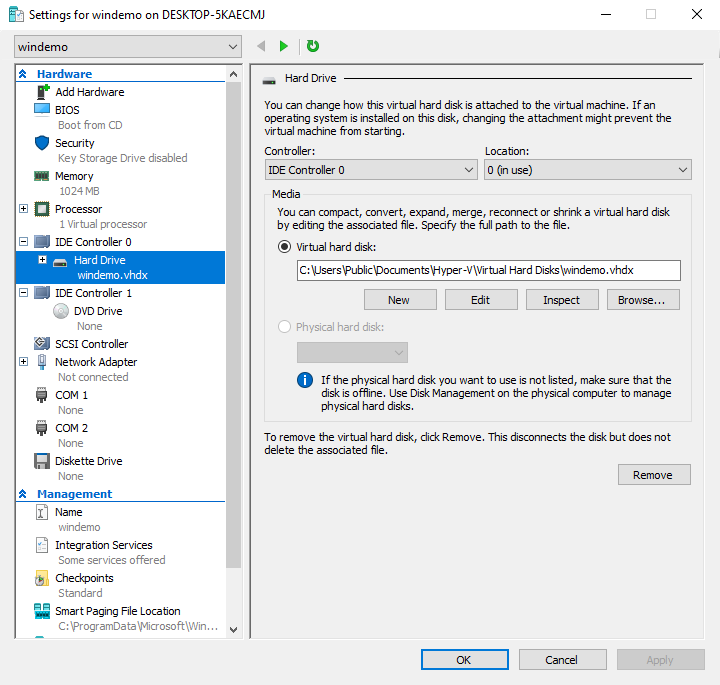Open the Controller dropdown
Viewport: 720px width, 685px height.
[370, 170]
